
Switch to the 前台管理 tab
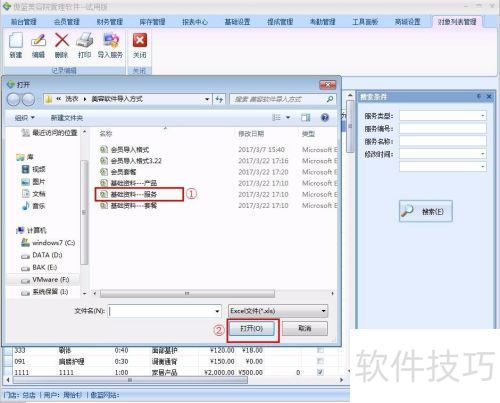[24, 22]
